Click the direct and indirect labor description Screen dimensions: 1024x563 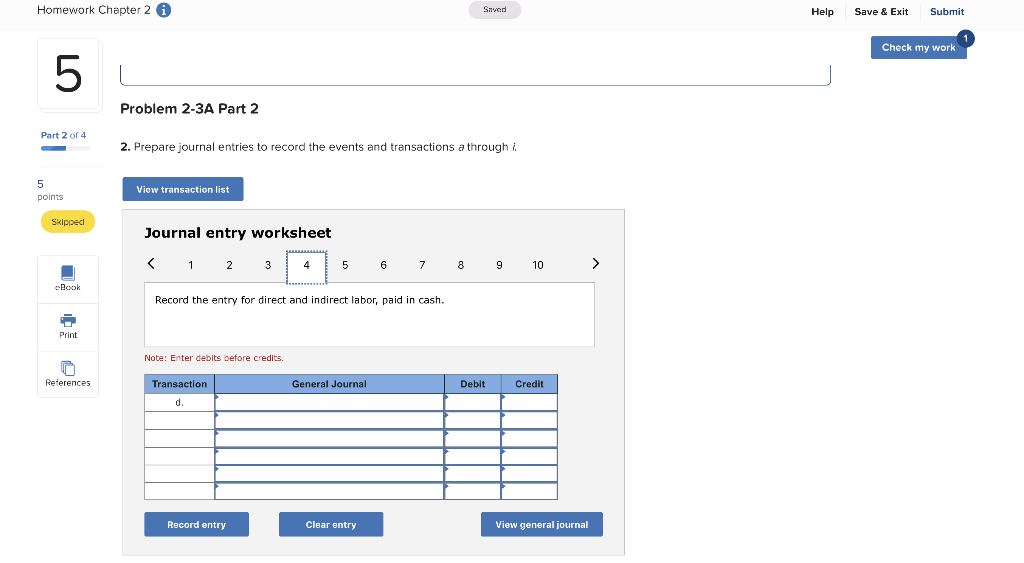point(300,300)
